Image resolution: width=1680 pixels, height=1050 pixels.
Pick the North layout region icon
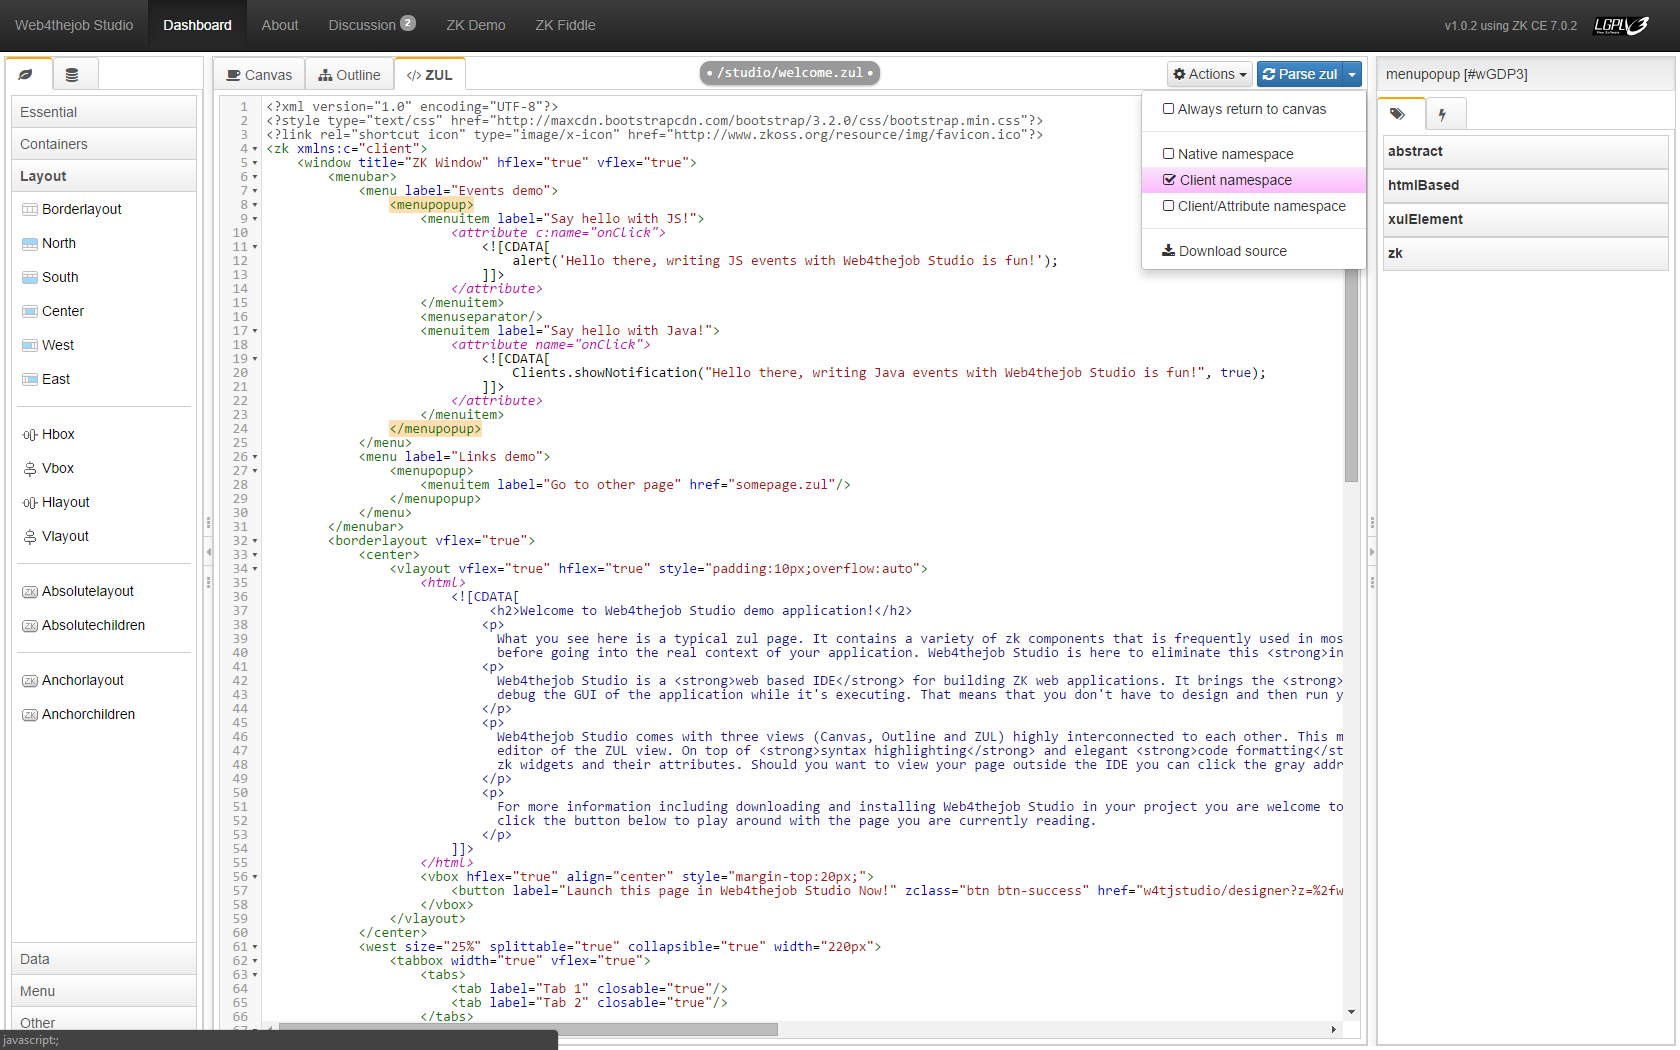(x=30, y=244)
